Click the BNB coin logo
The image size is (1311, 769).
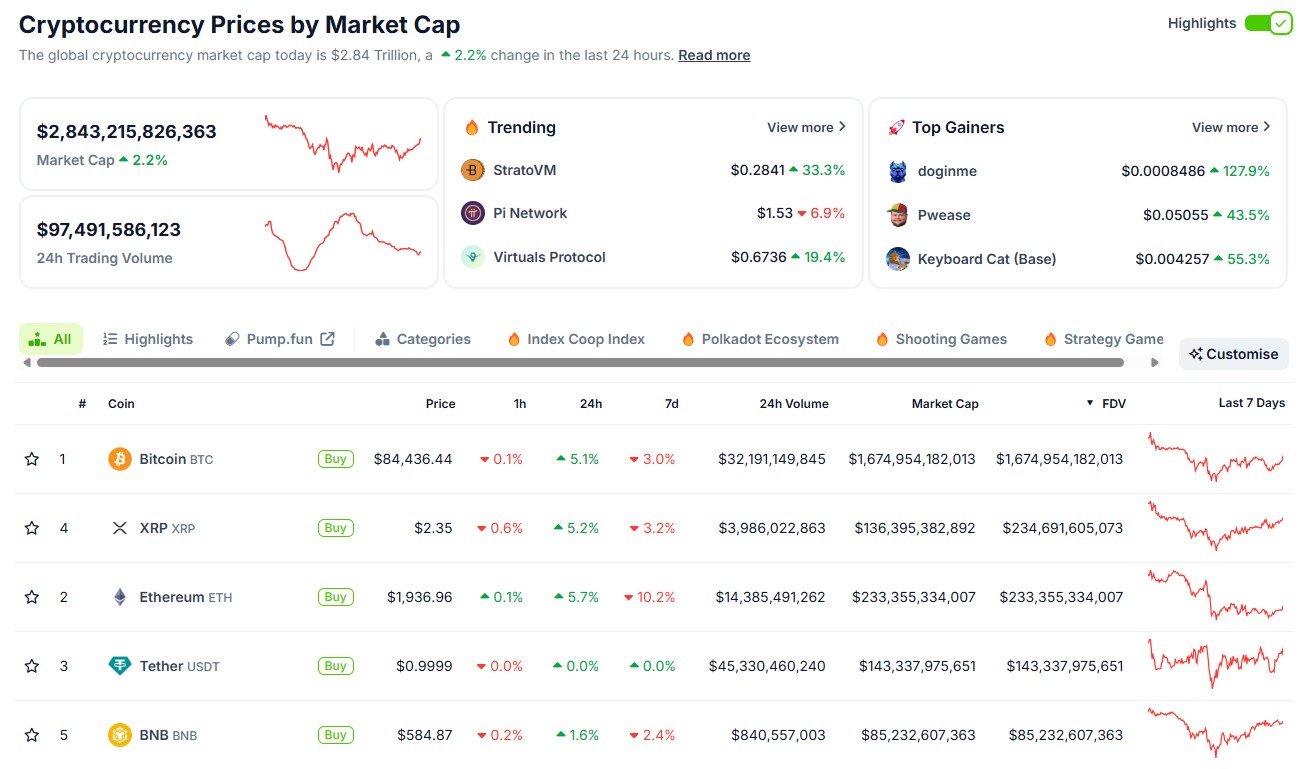tap(119, 734)
